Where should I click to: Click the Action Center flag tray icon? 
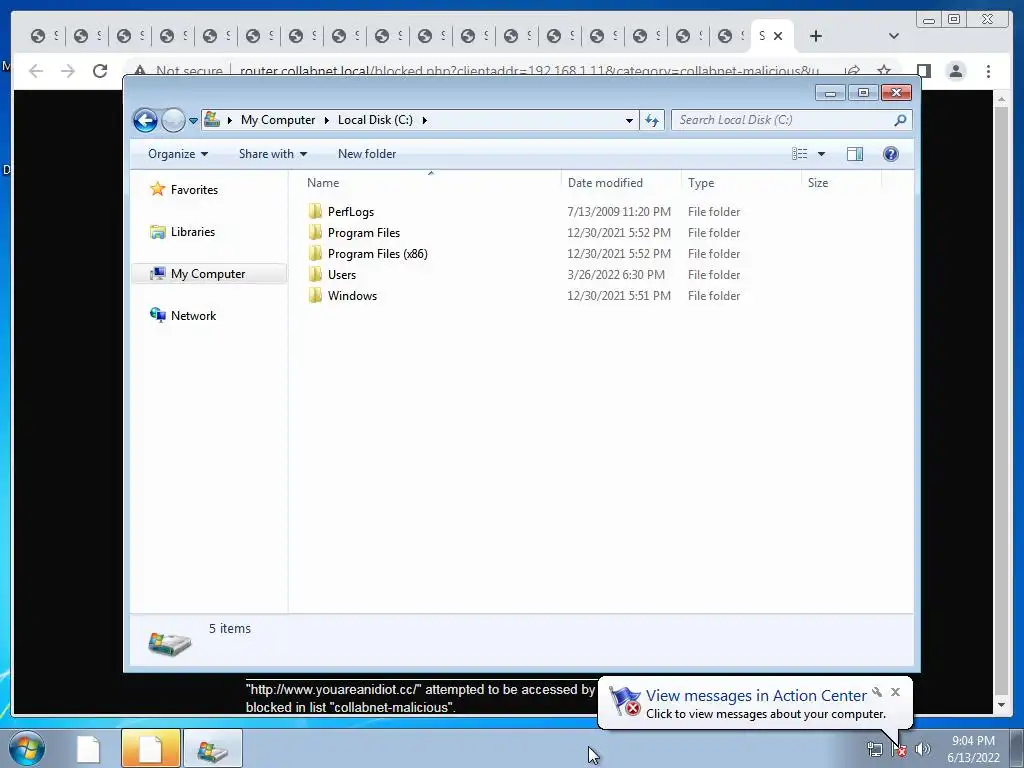(x=899, y=749)
